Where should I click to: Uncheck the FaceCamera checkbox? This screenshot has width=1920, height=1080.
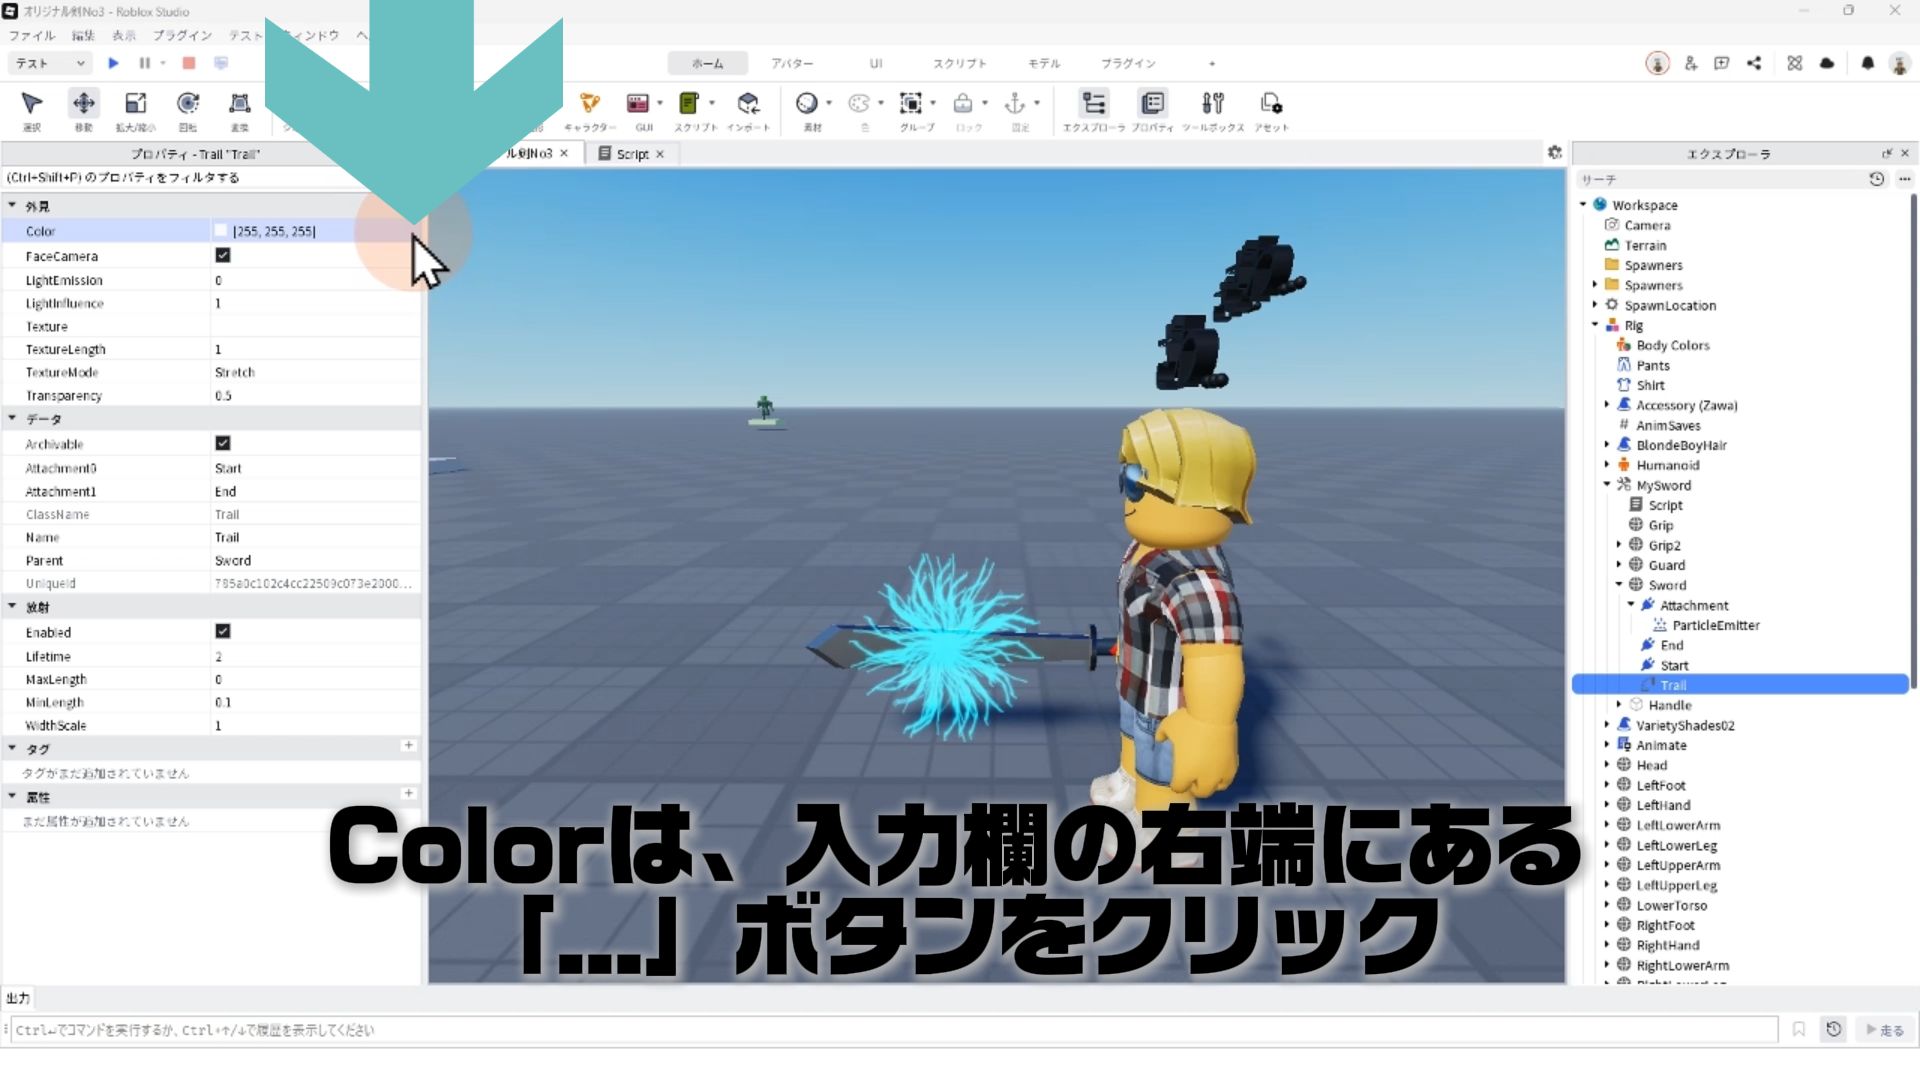coord(223,256)
